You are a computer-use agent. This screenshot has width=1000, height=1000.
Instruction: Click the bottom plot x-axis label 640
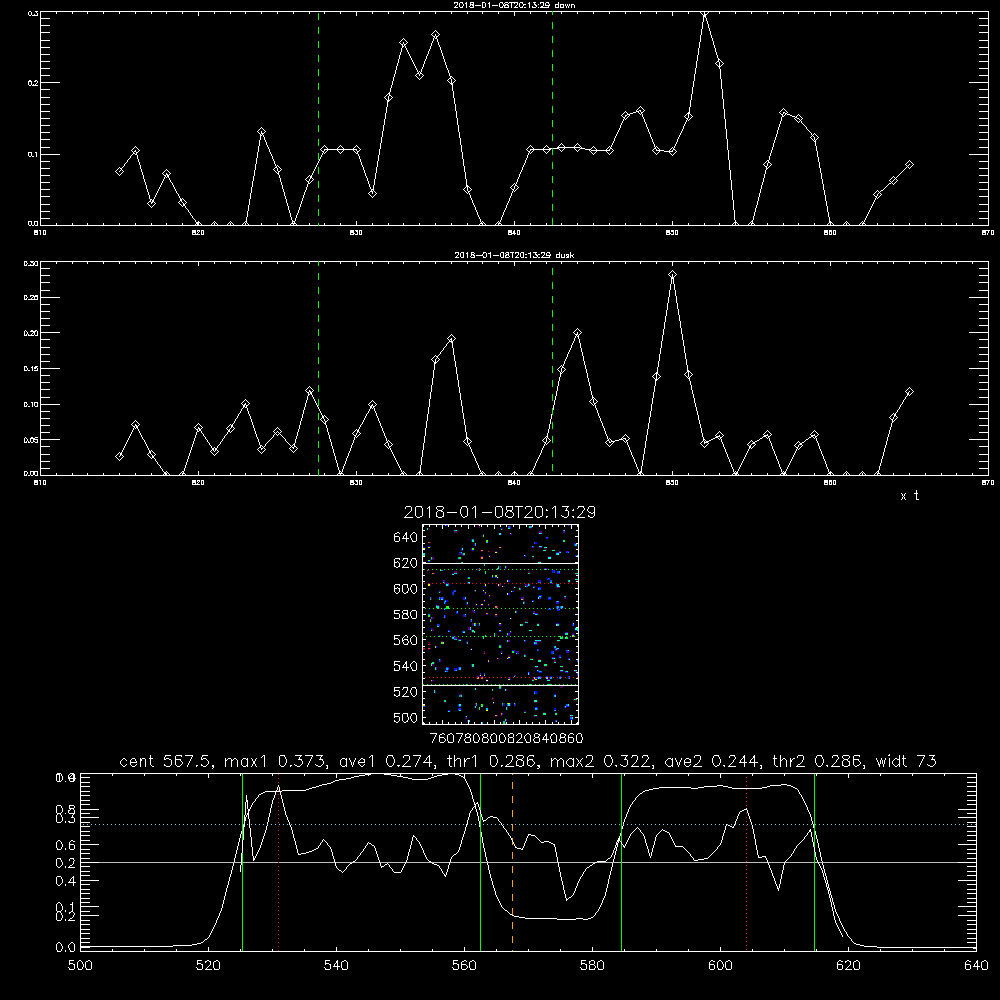tap(976, 965)
